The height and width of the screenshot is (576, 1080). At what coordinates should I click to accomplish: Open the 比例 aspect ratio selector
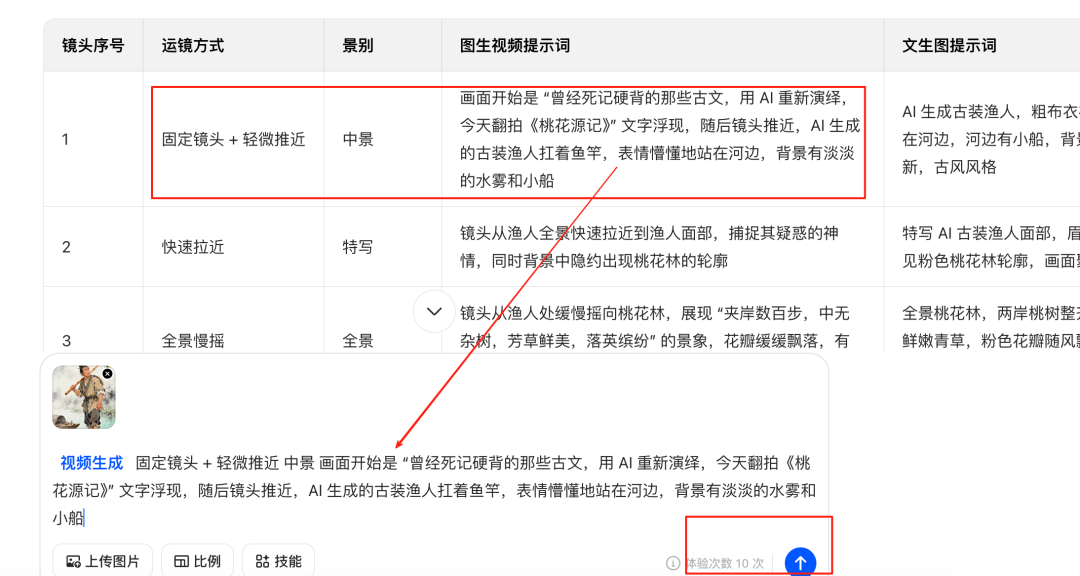click(197, 561)
